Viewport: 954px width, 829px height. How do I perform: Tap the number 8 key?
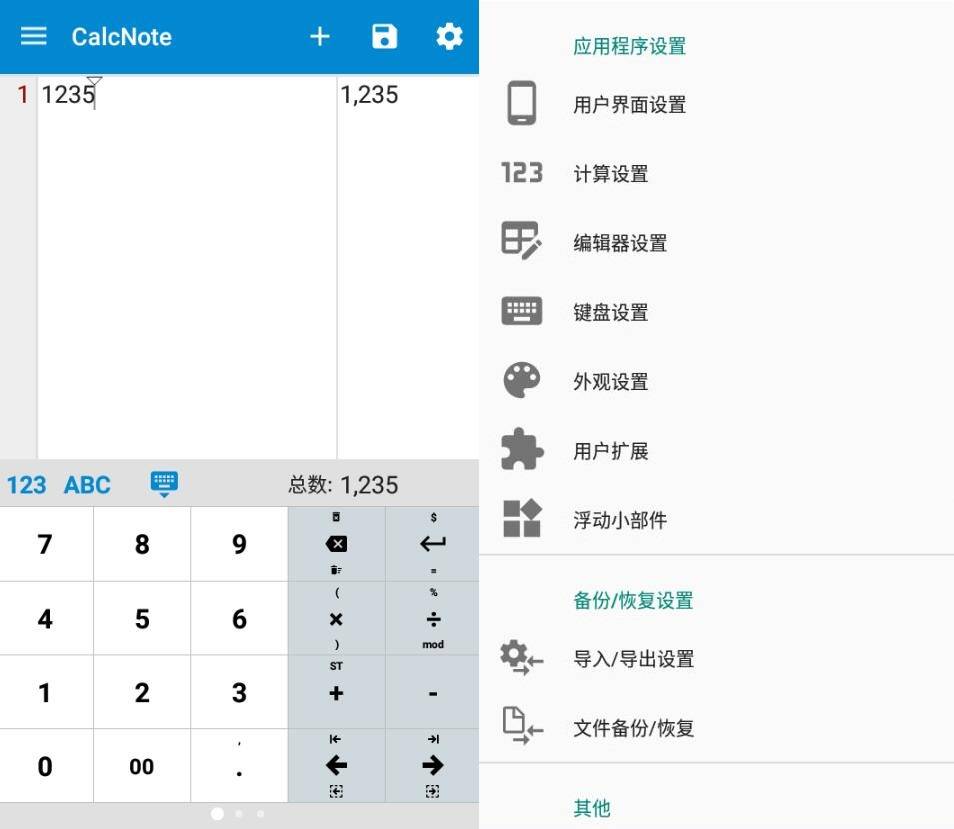142,544
